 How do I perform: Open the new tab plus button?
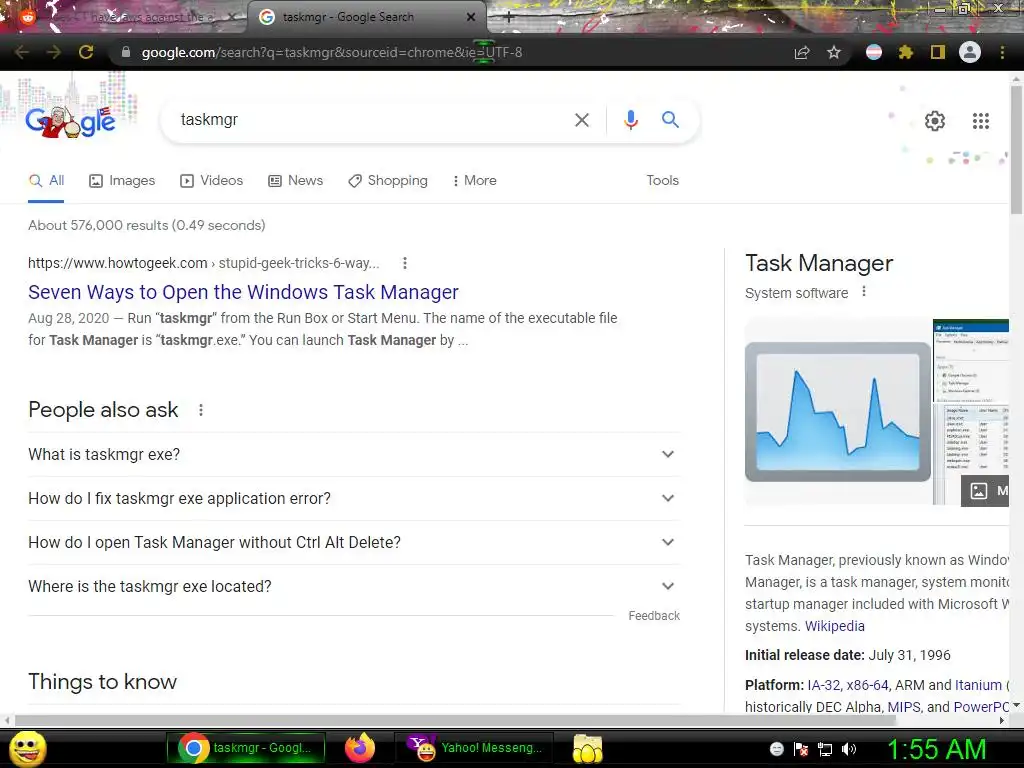508,18
